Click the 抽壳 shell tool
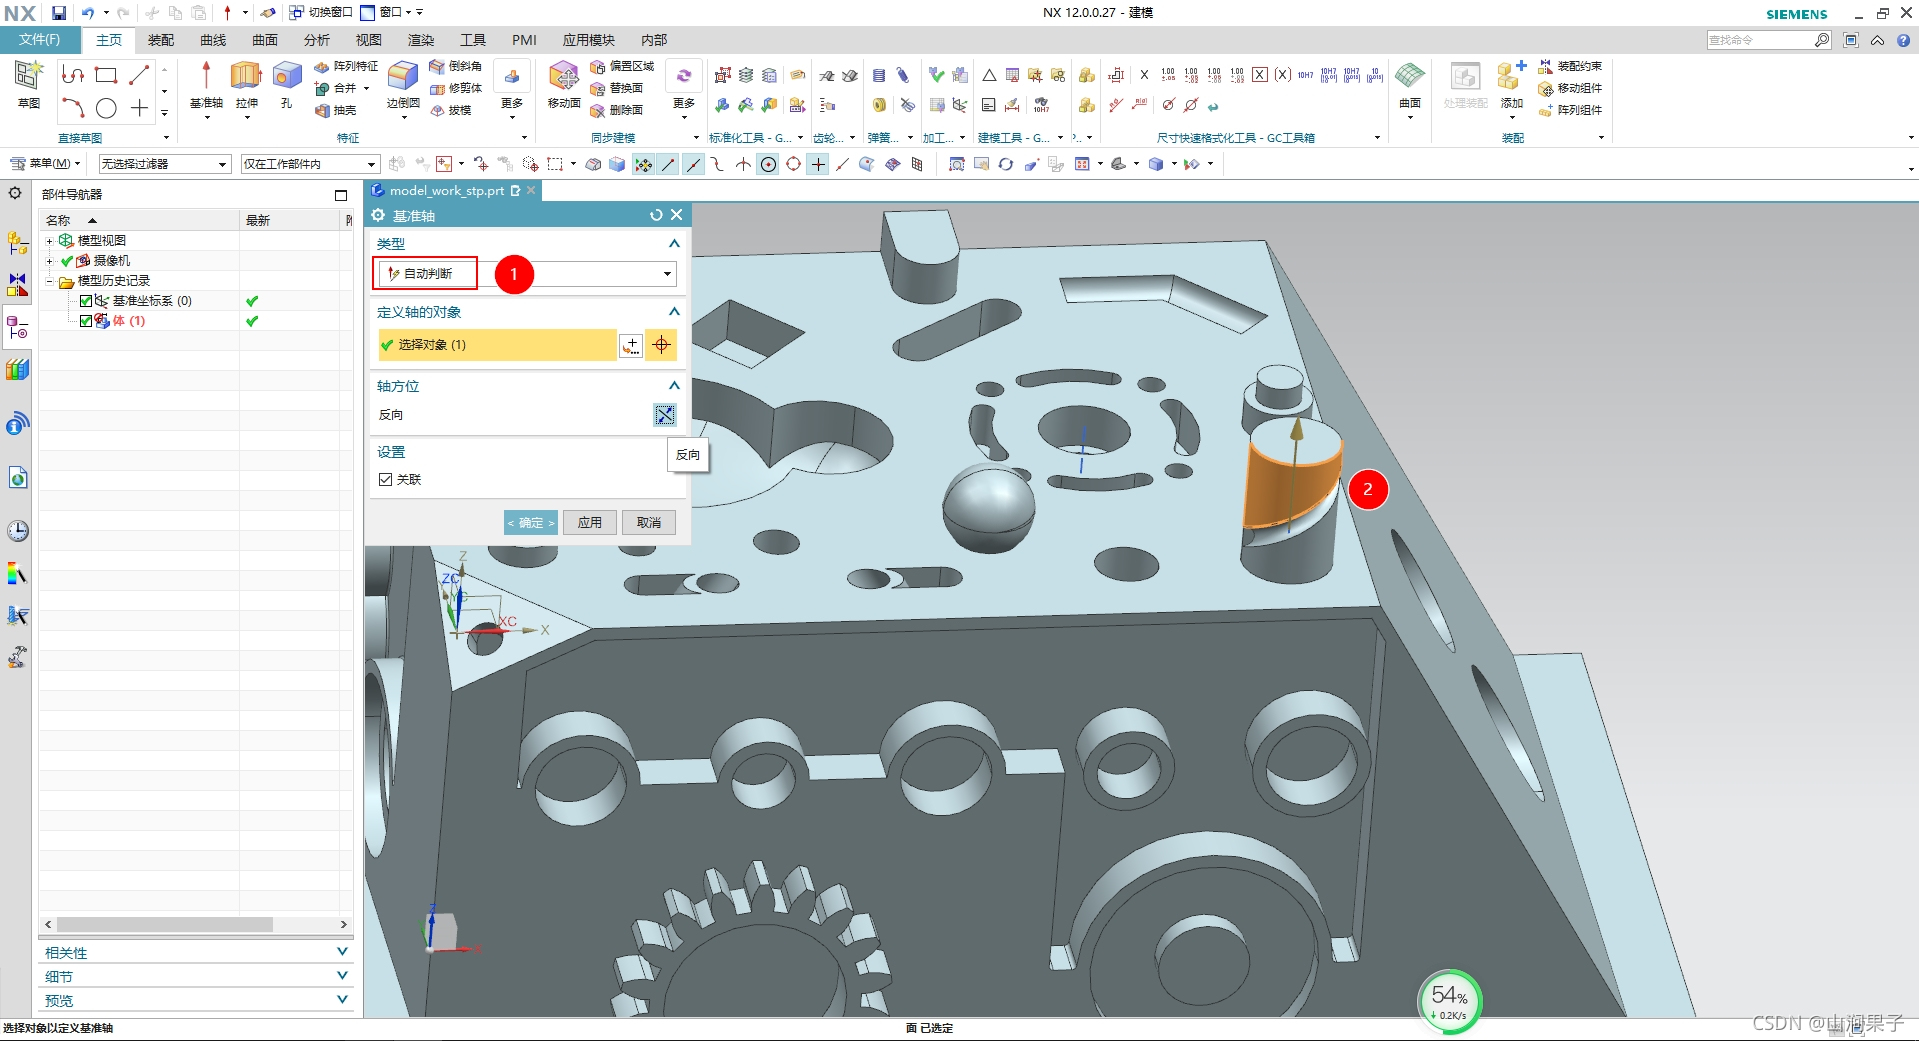The image size is (1919, 1041). click(x=336, y=110)
